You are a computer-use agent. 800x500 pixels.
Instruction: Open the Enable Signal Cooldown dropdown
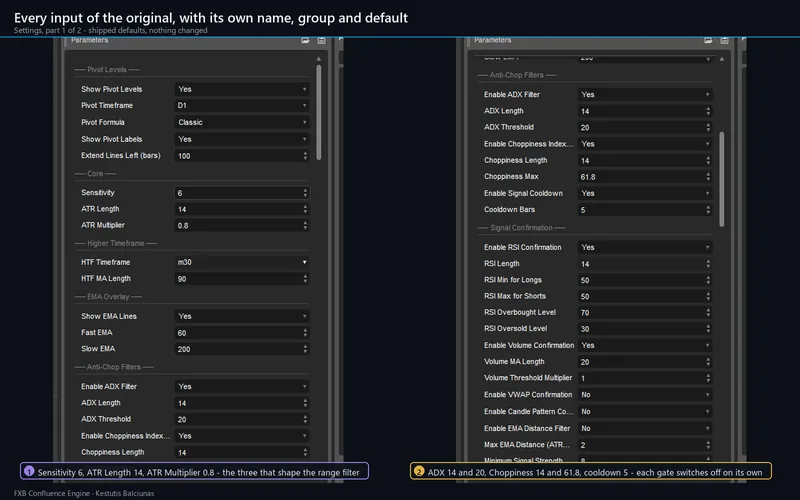[x=645, y=193]
